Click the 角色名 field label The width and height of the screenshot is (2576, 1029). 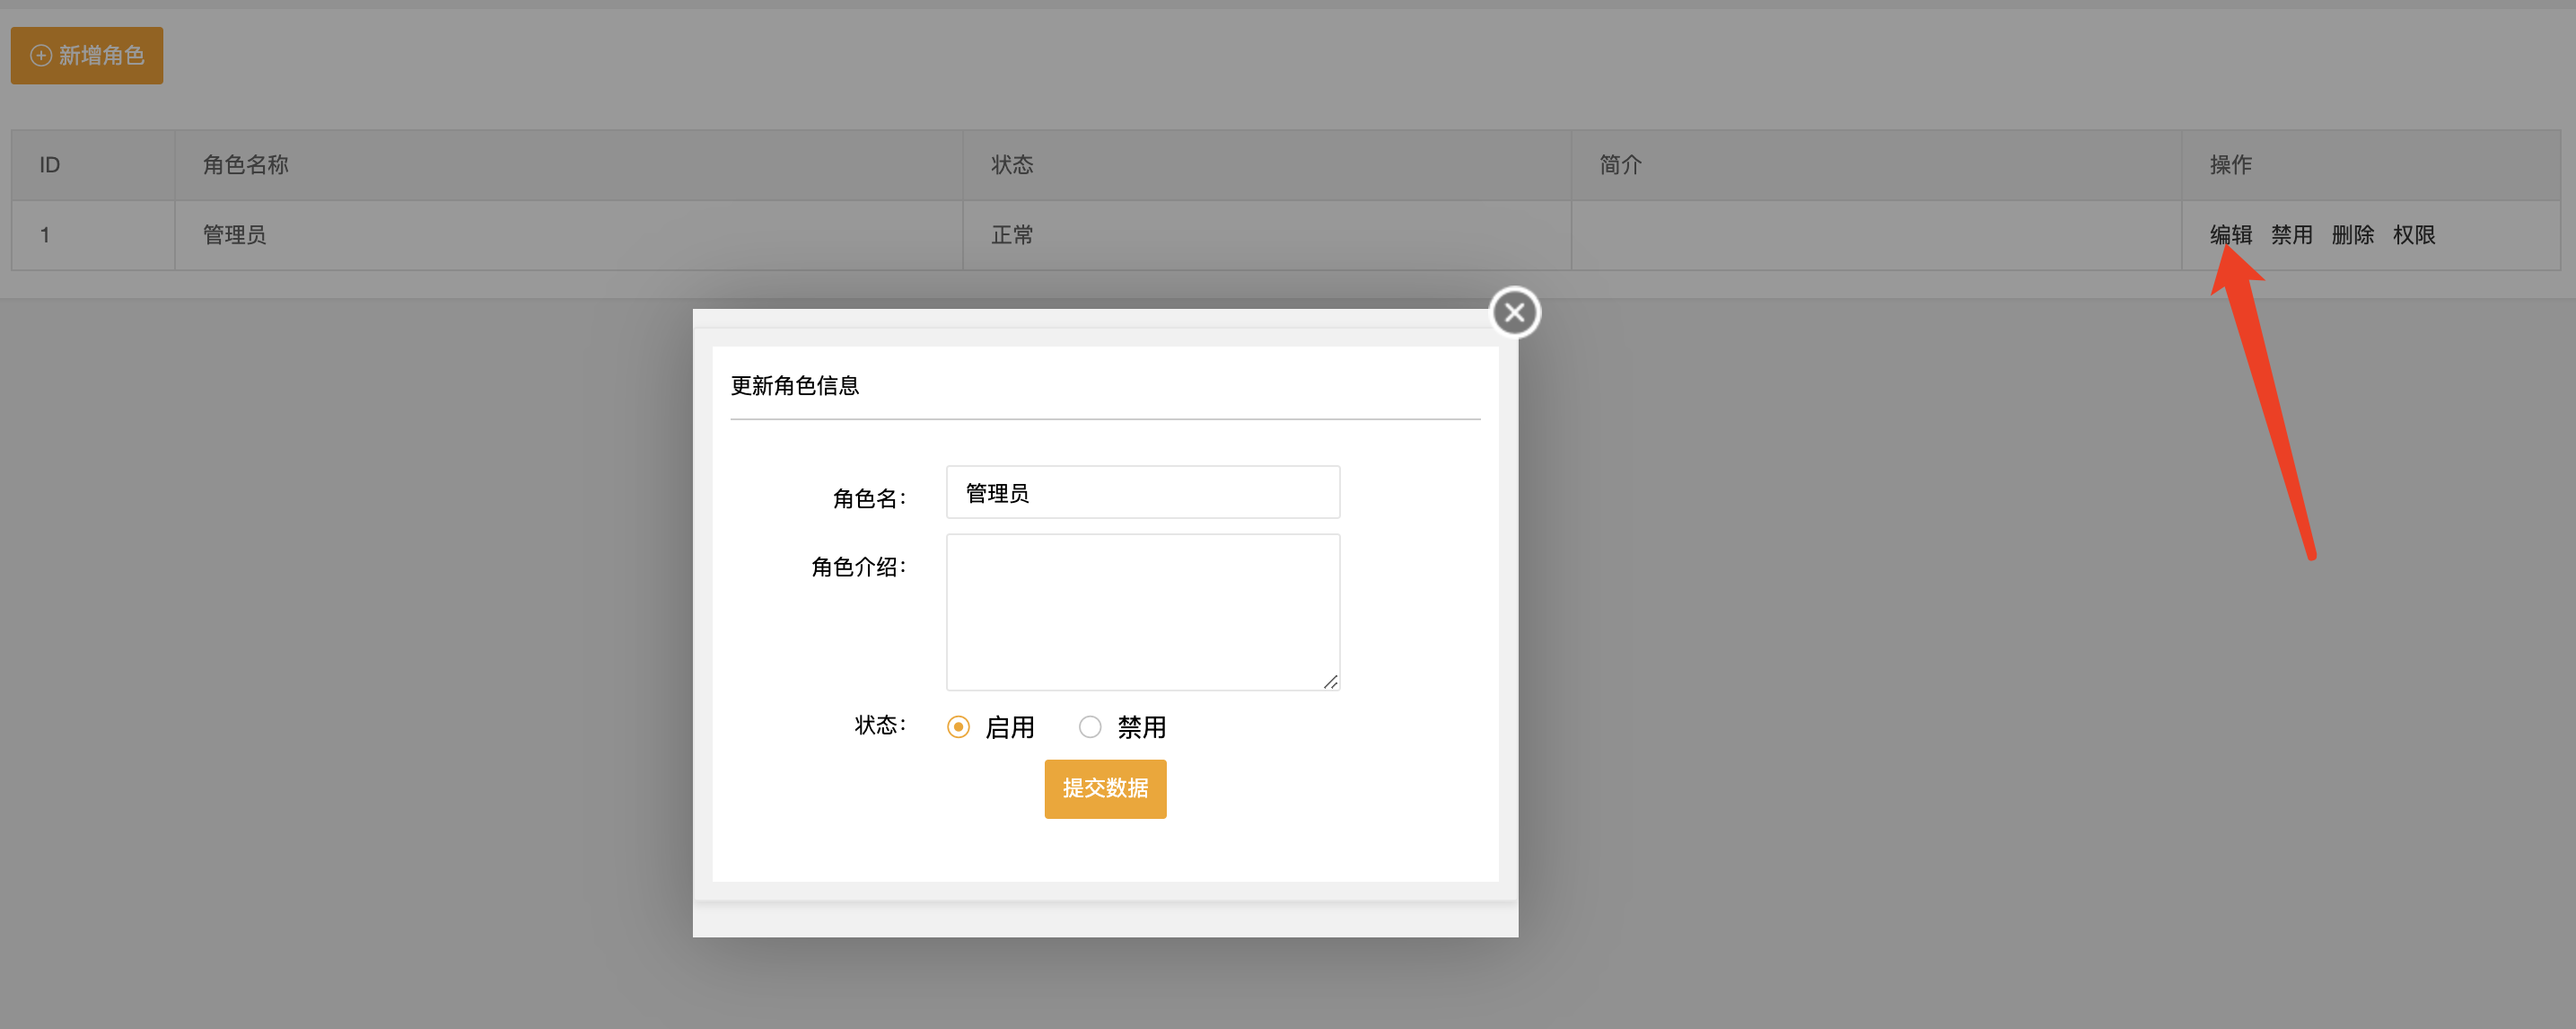(x=869, y=498)
